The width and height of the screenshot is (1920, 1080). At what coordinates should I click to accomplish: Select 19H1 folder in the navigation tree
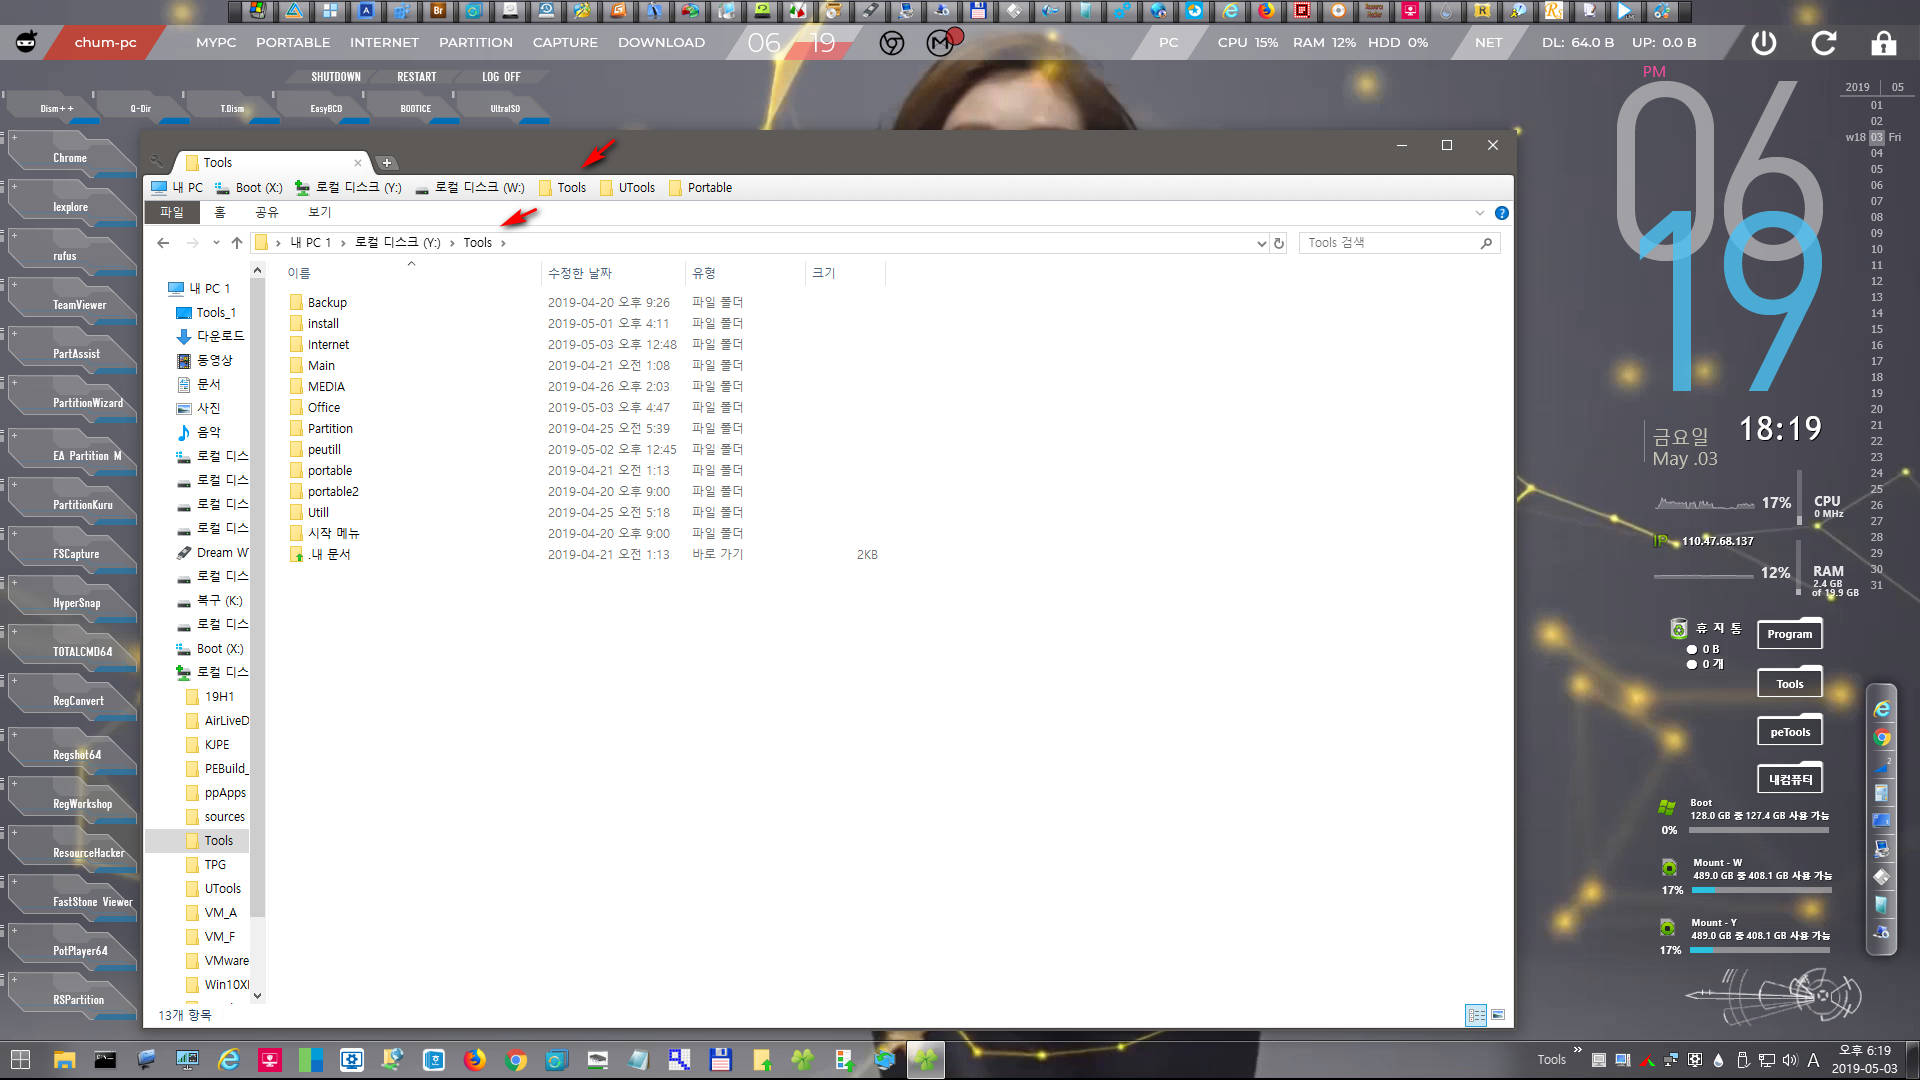(x=218, y=696)
